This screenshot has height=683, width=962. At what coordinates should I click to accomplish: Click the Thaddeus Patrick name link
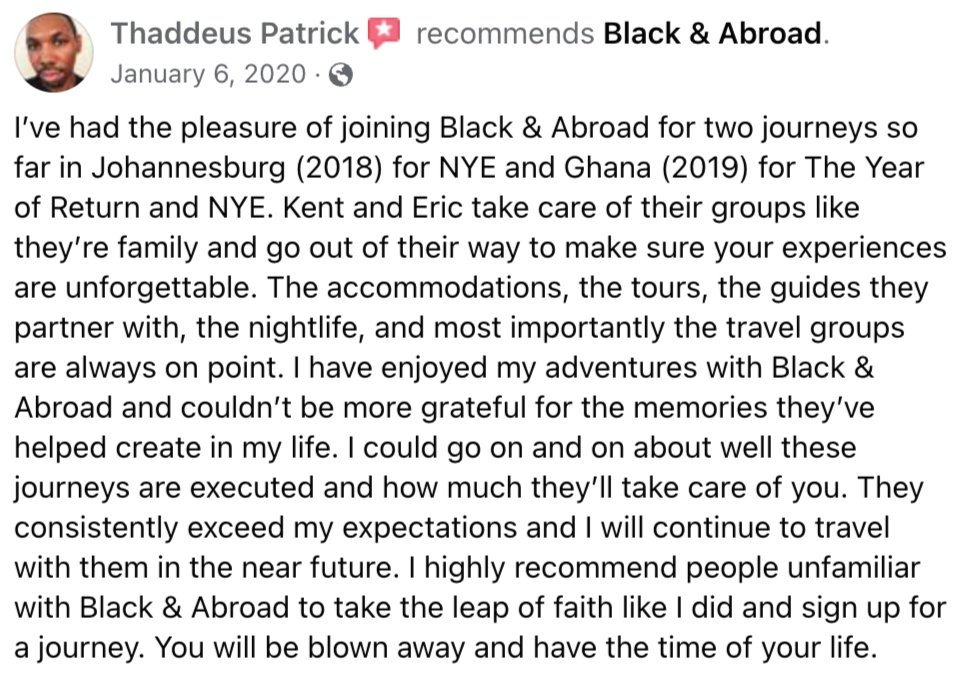[234, 33]
